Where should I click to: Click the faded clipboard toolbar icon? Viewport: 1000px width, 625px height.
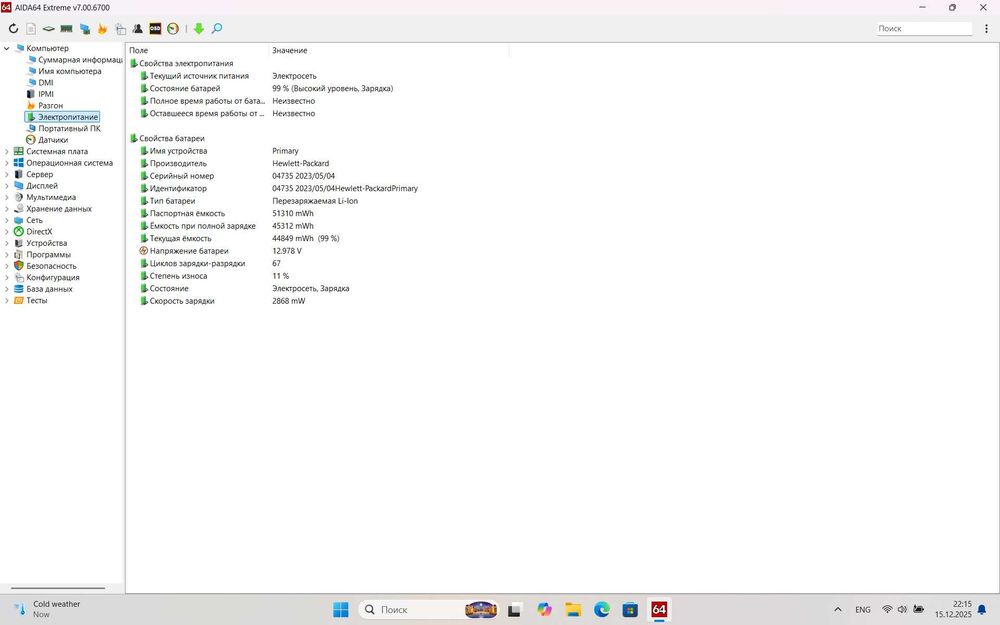click(x=120, y=29)
